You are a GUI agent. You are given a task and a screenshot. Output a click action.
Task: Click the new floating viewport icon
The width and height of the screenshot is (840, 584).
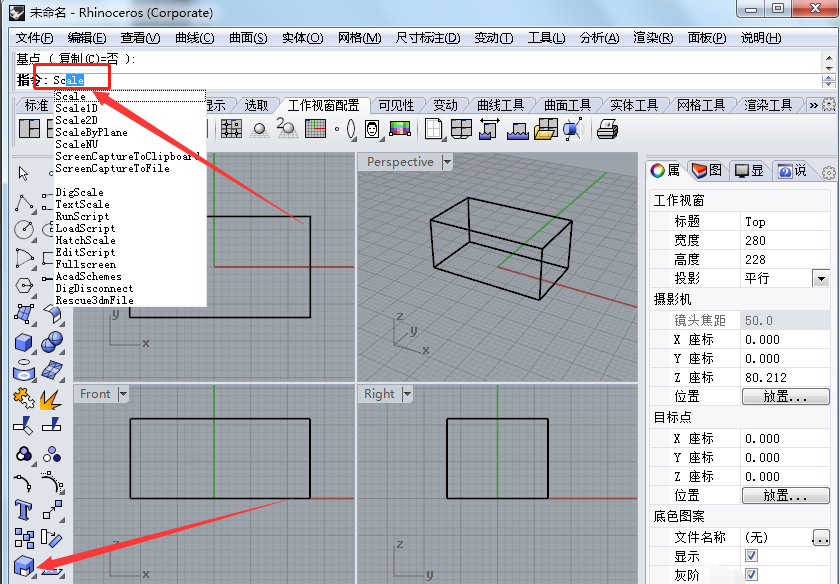(x=433, y=129)
